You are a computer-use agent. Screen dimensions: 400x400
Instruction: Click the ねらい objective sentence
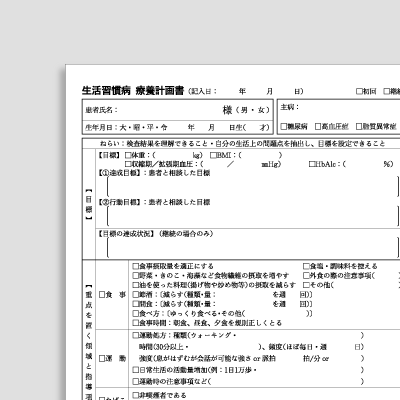tap(242, 144)
